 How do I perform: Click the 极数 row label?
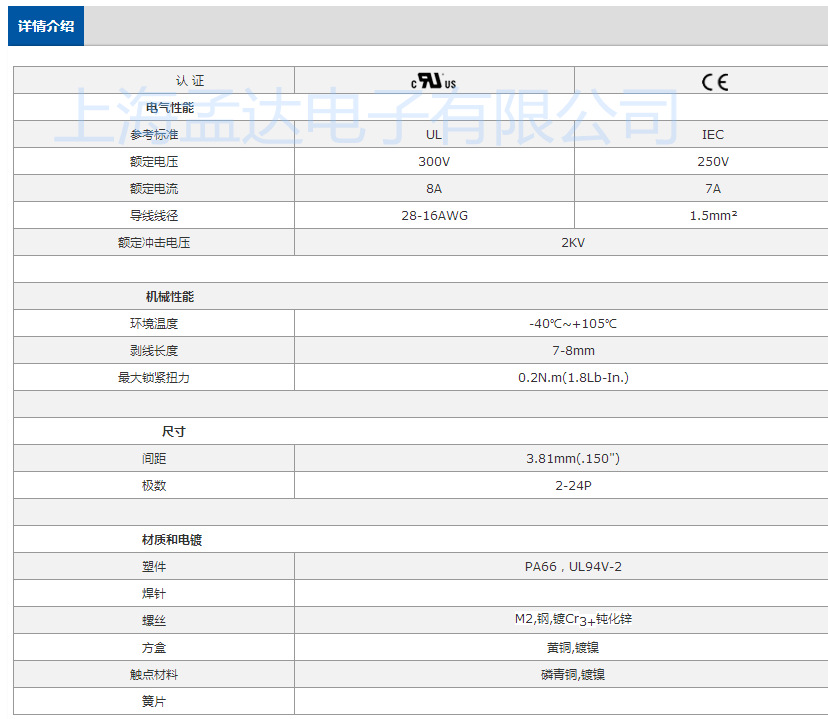tap(154, 485)
